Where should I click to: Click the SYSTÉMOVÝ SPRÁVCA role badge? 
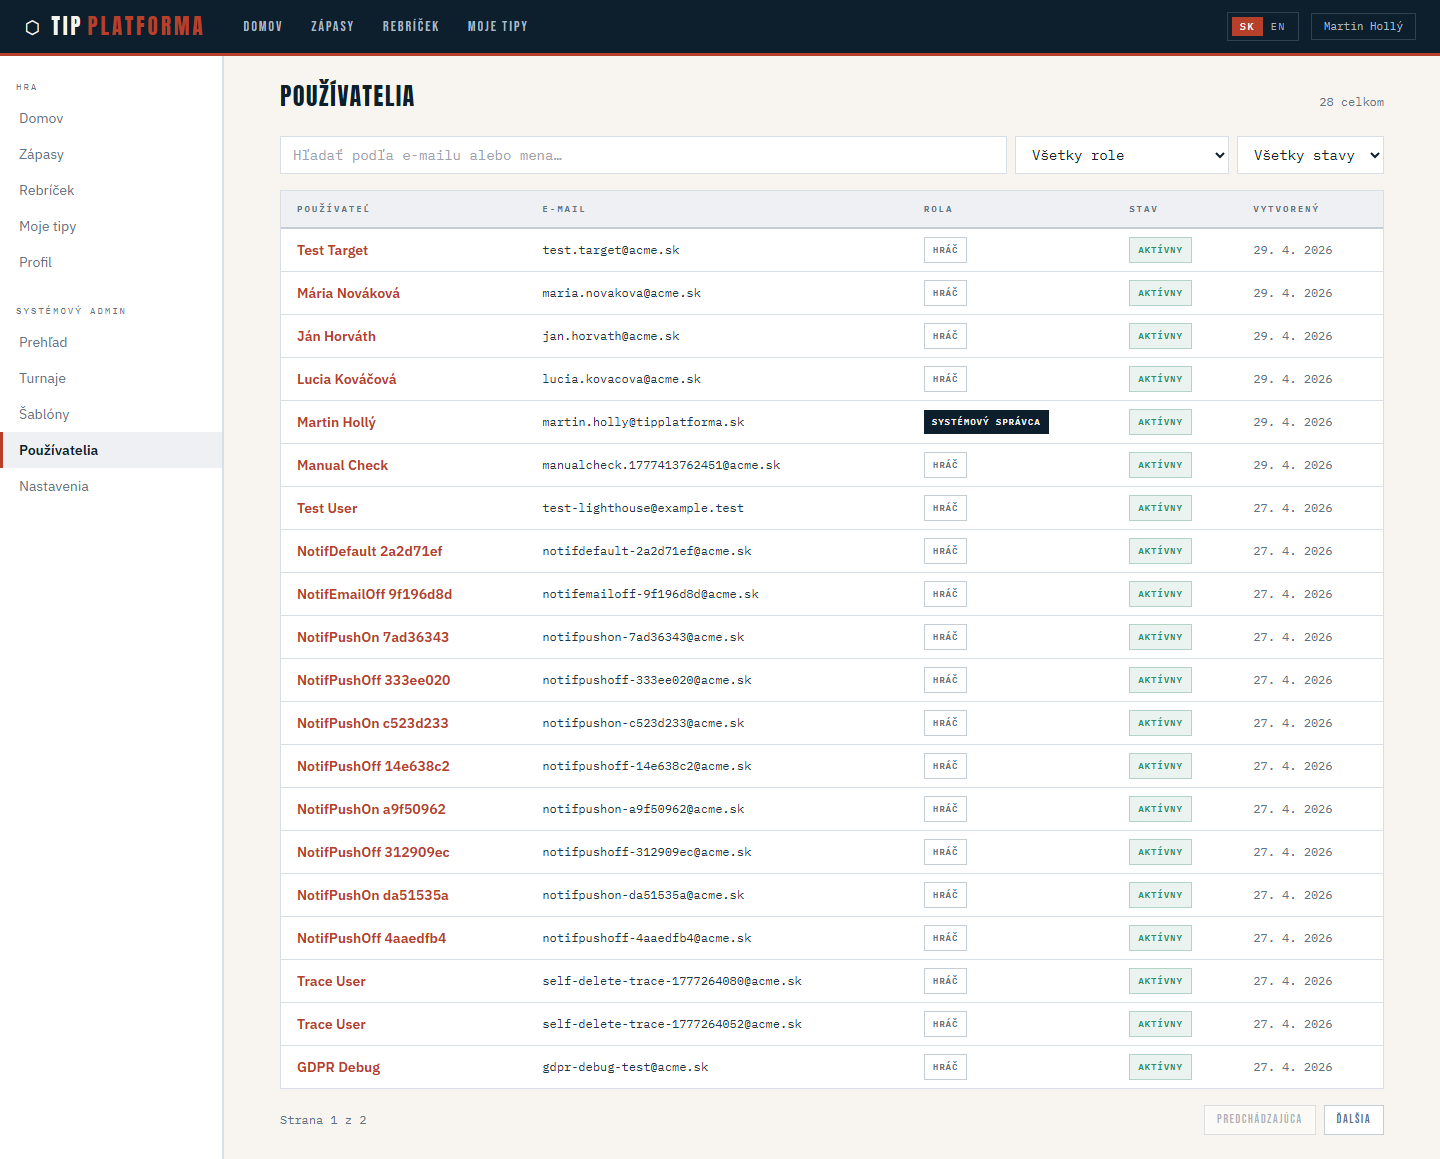click(x=986, y=422)
